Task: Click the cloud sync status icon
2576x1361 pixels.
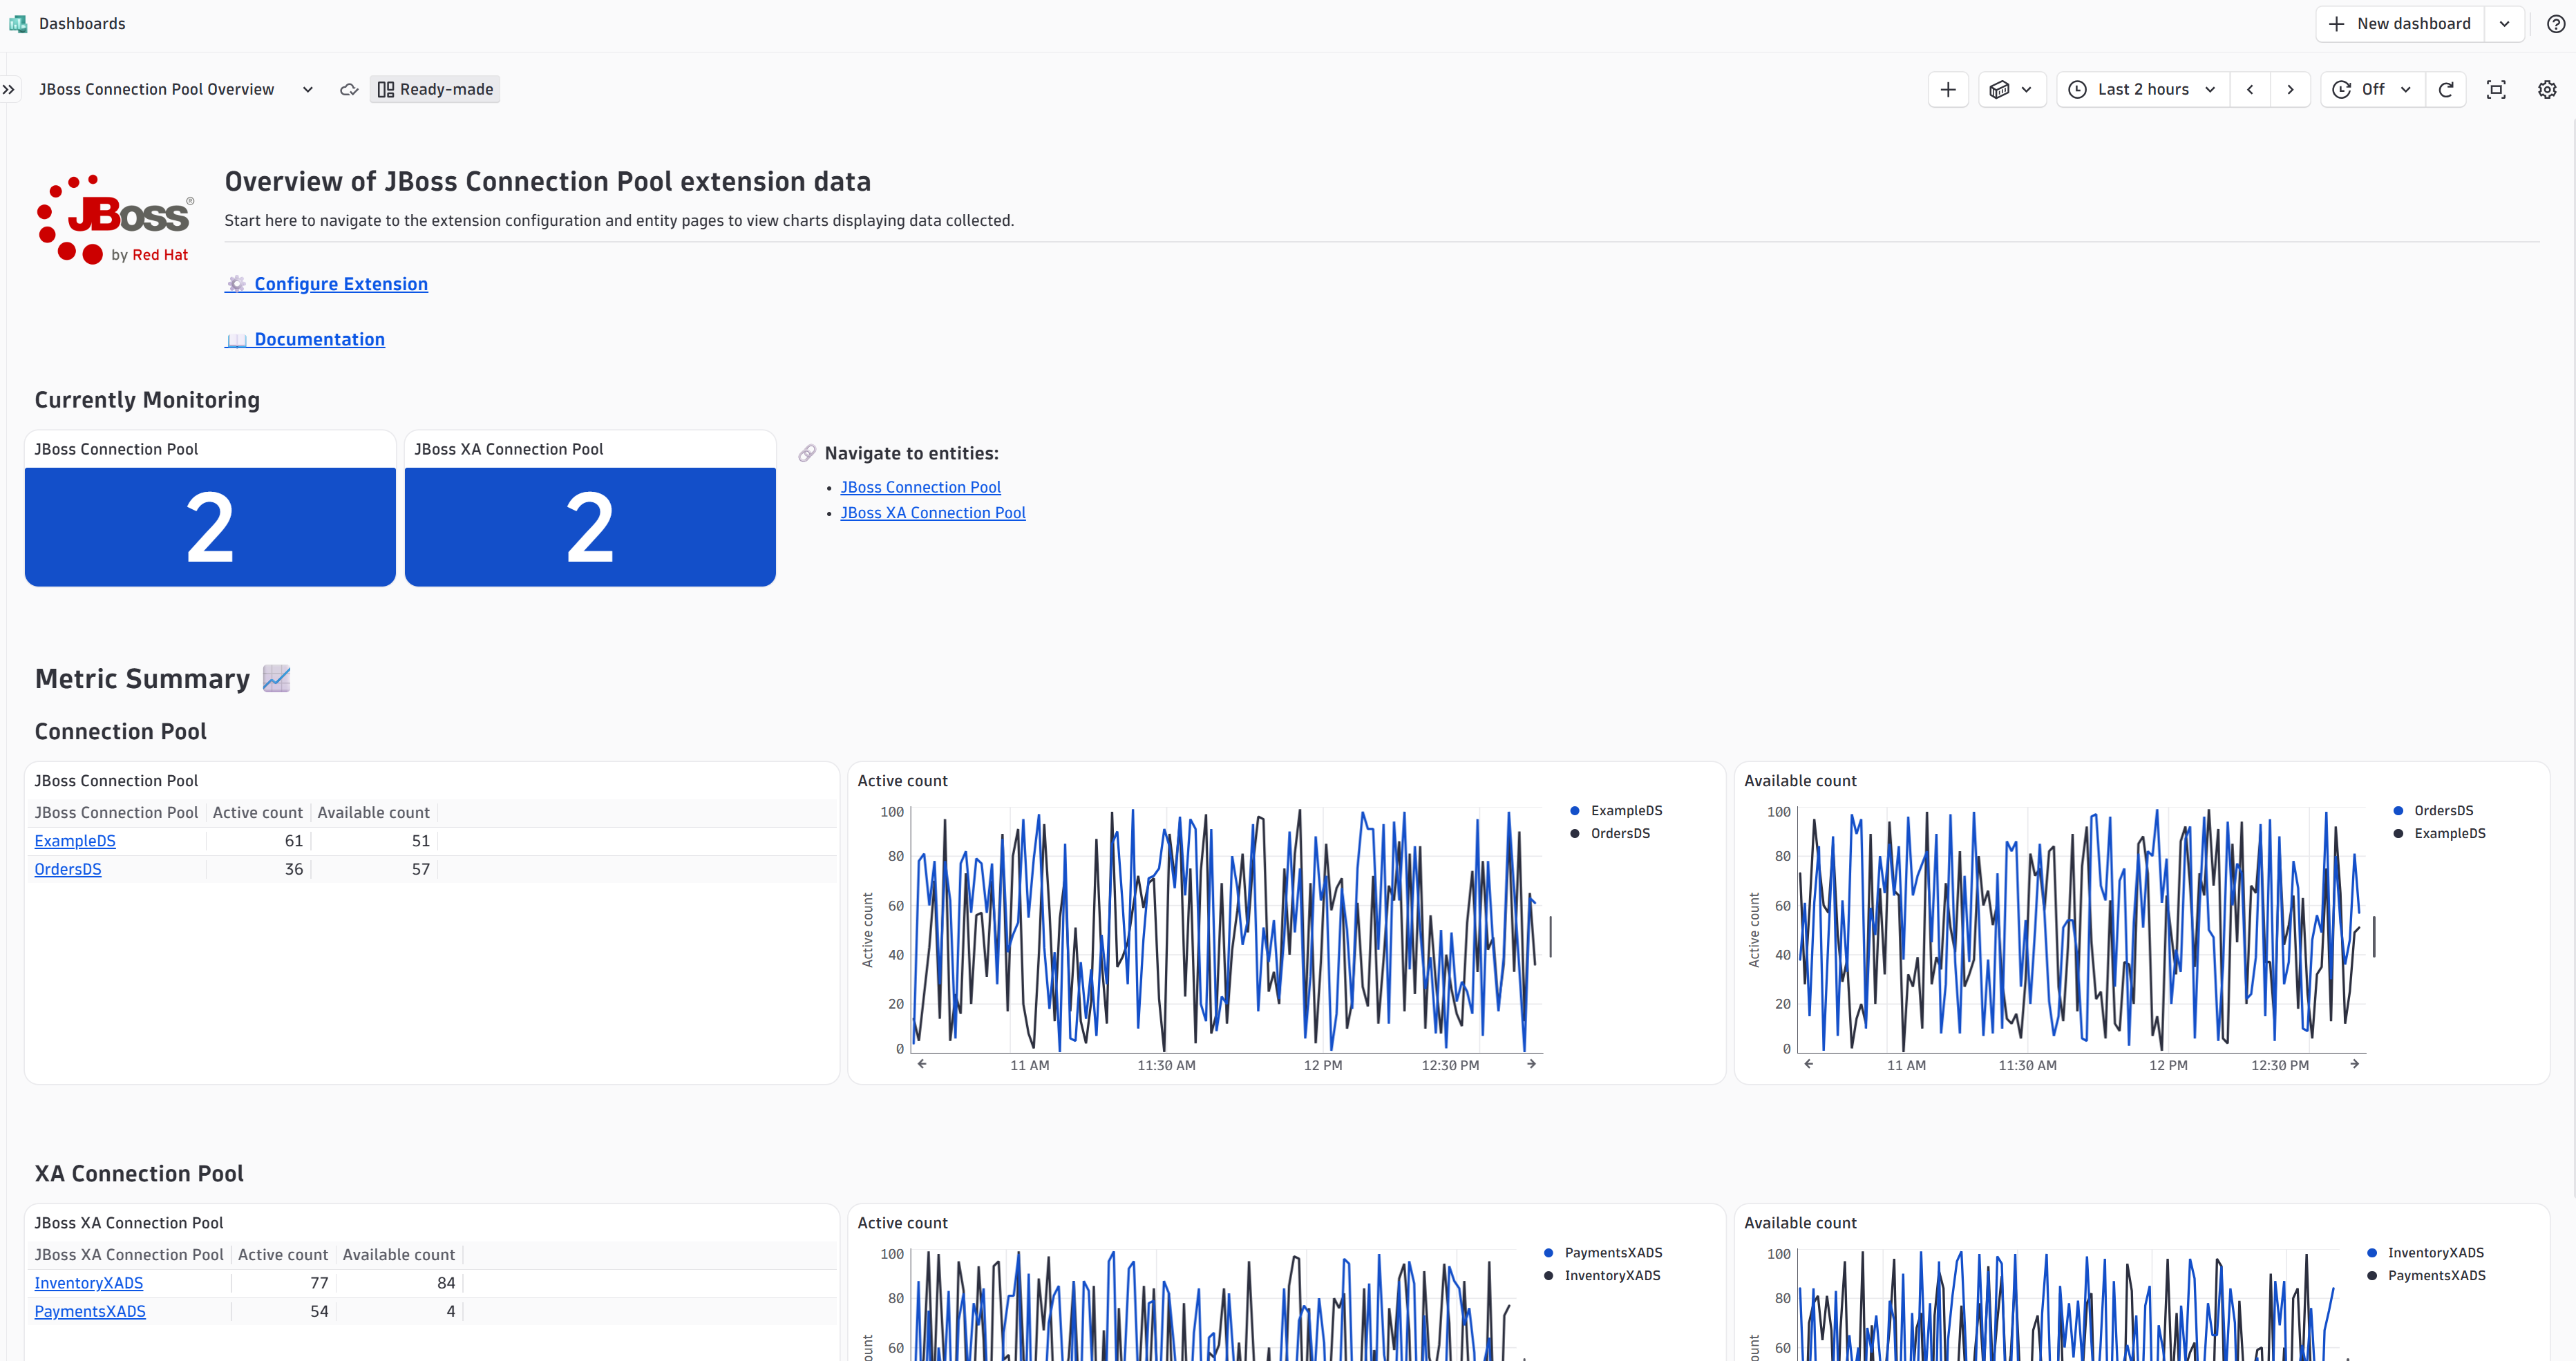Action: click(349, 89)
